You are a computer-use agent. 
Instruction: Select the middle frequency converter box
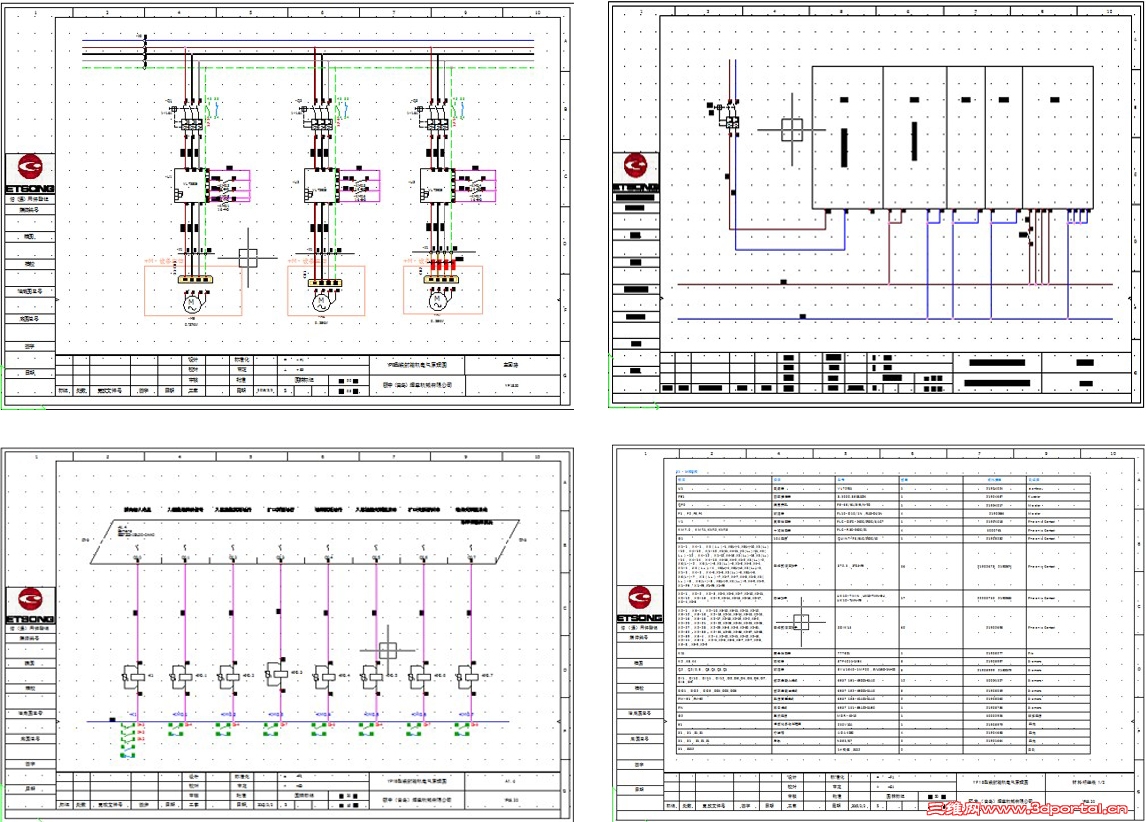[321, 186]
